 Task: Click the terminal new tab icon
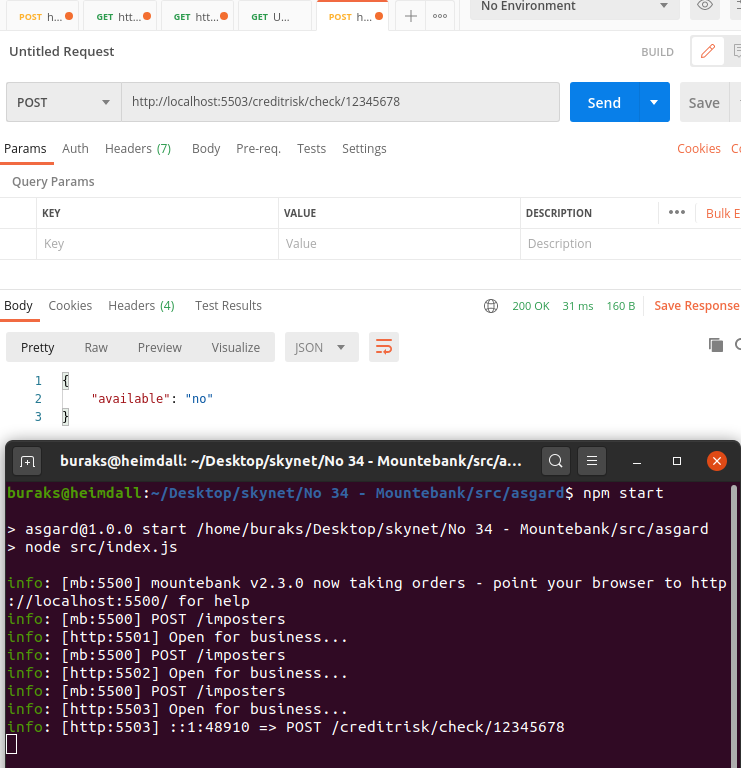pyautogui.click(x=27, y=461)
